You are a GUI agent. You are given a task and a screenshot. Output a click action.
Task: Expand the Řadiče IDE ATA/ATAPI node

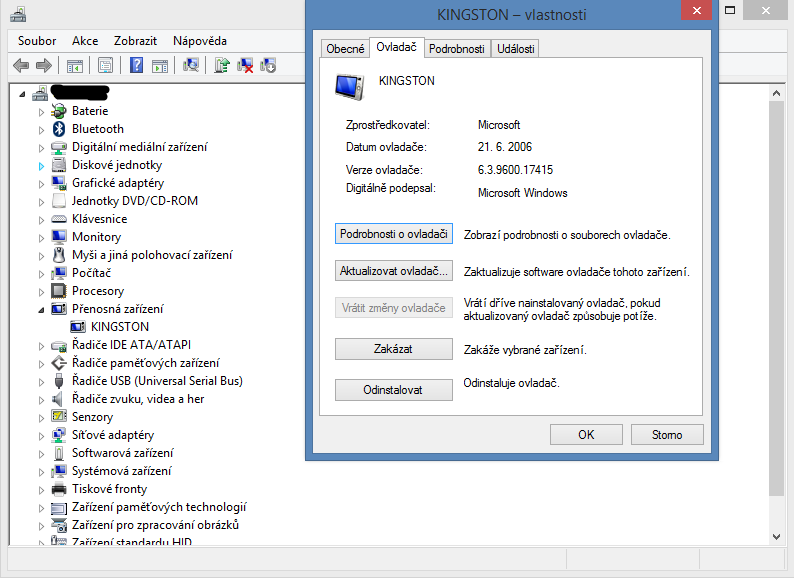41,345
